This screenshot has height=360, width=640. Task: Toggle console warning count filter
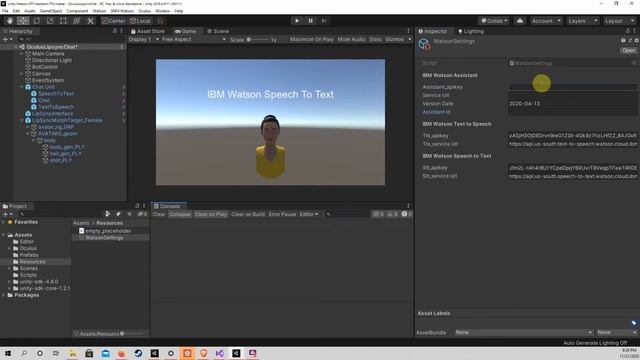pos(393,214)
